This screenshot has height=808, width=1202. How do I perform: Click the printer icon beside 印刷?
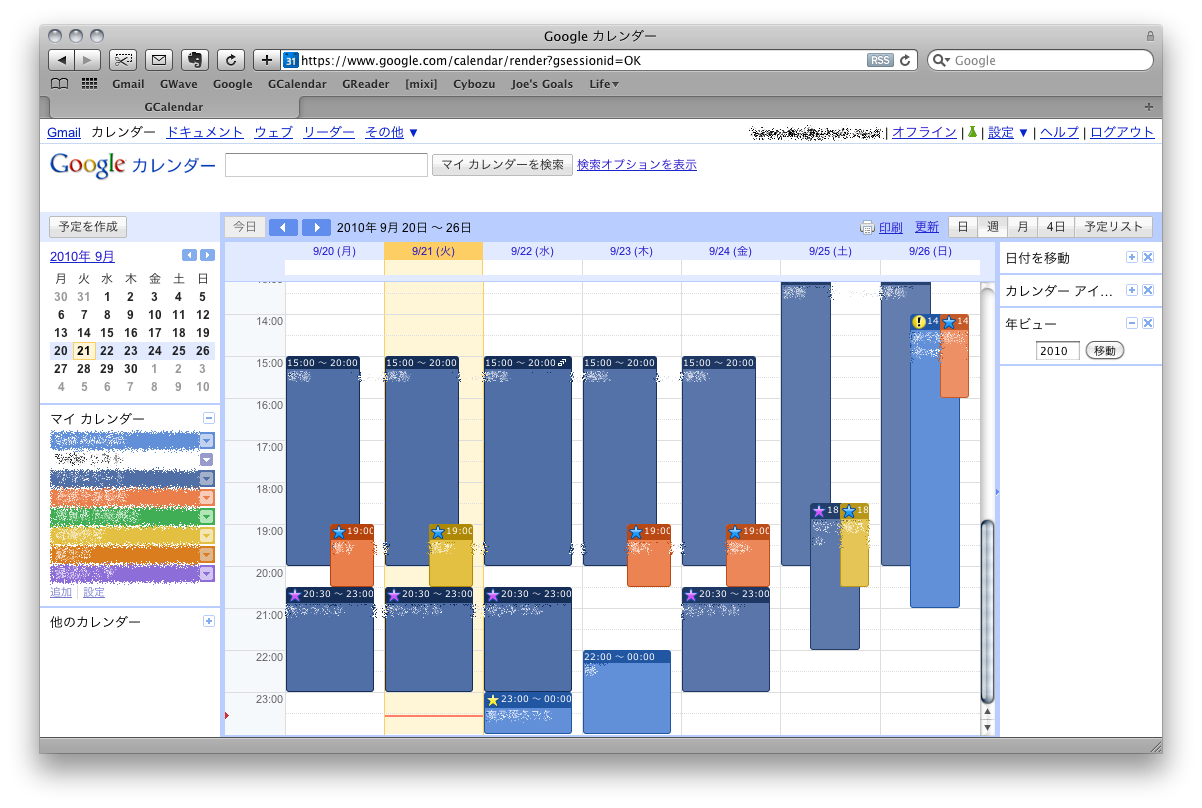coord(867,227)
